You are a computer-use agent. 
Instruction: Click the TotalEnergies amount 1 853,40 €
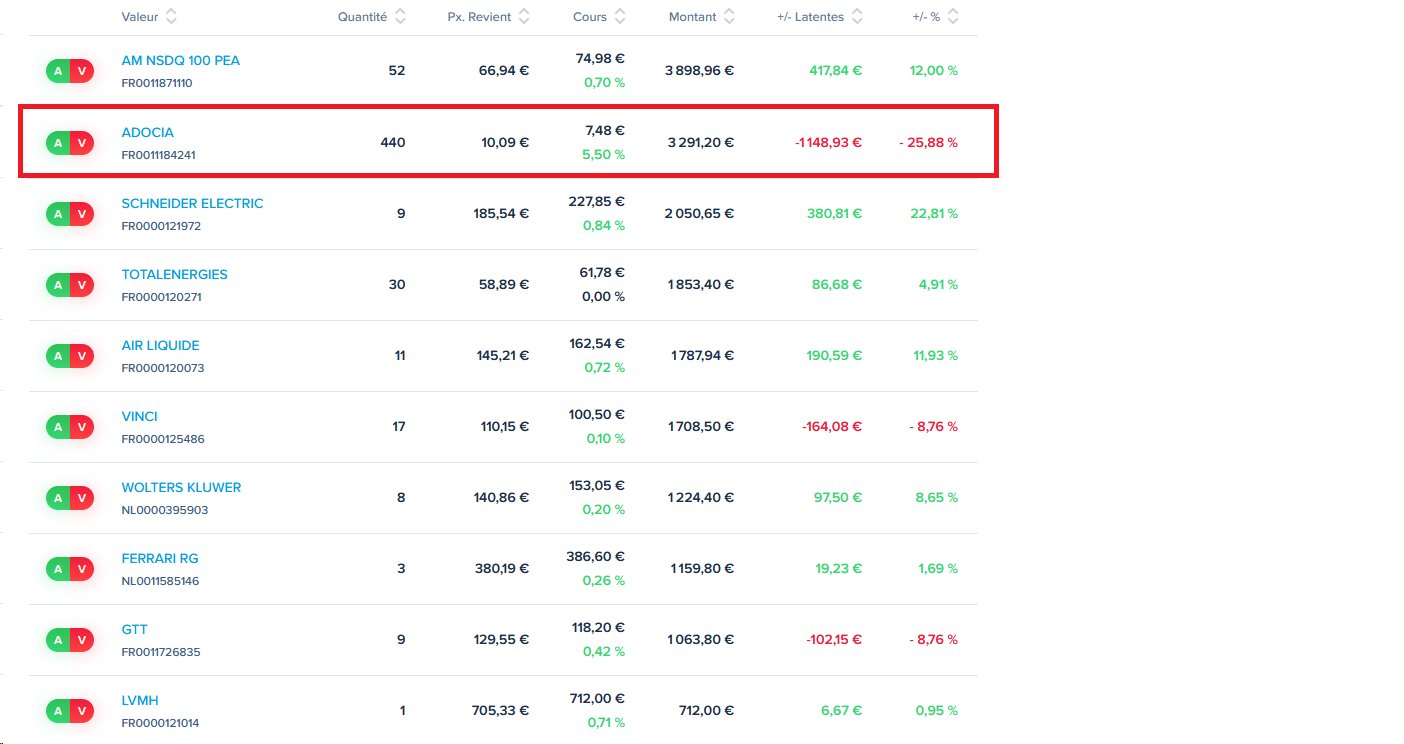coord(701,285)
